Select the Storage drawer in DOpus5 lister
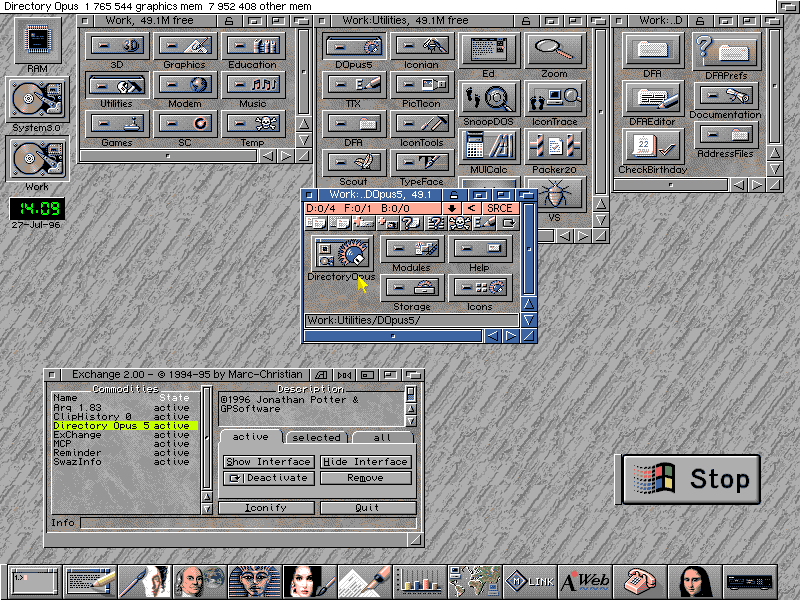 point(412,288)
